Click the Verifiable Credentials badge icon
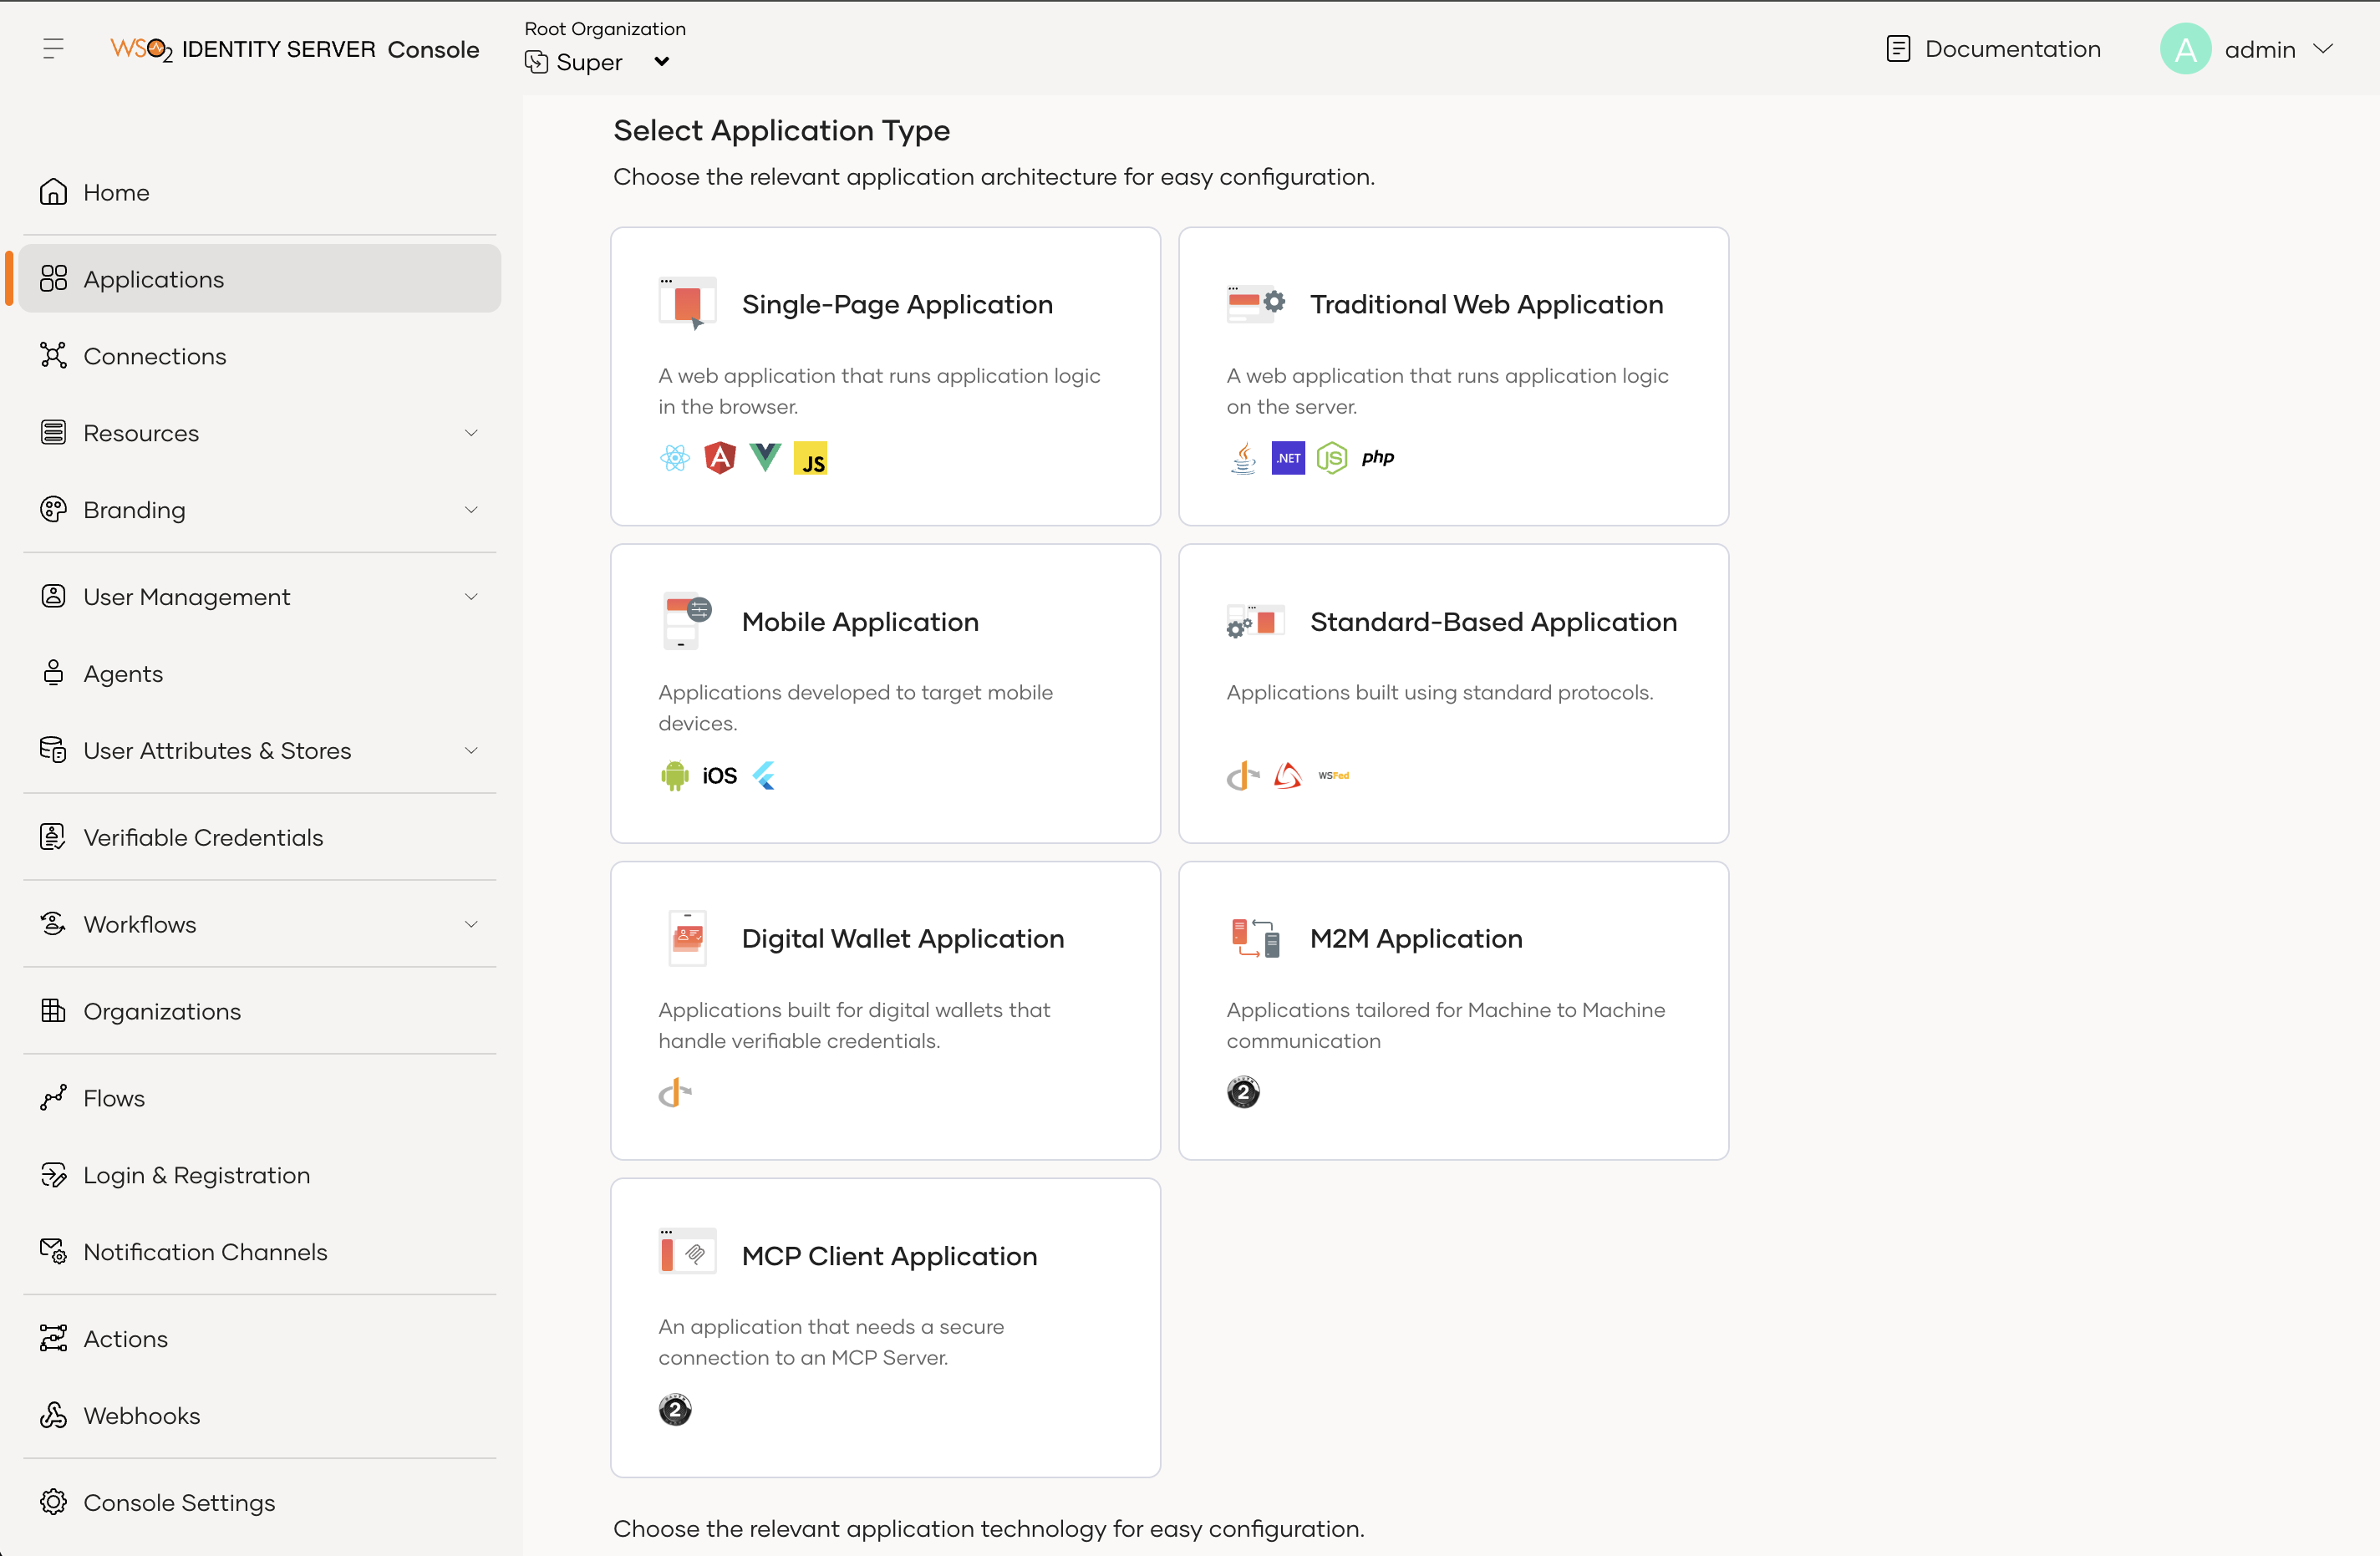2380x1556 pixels. click(53, 837)
